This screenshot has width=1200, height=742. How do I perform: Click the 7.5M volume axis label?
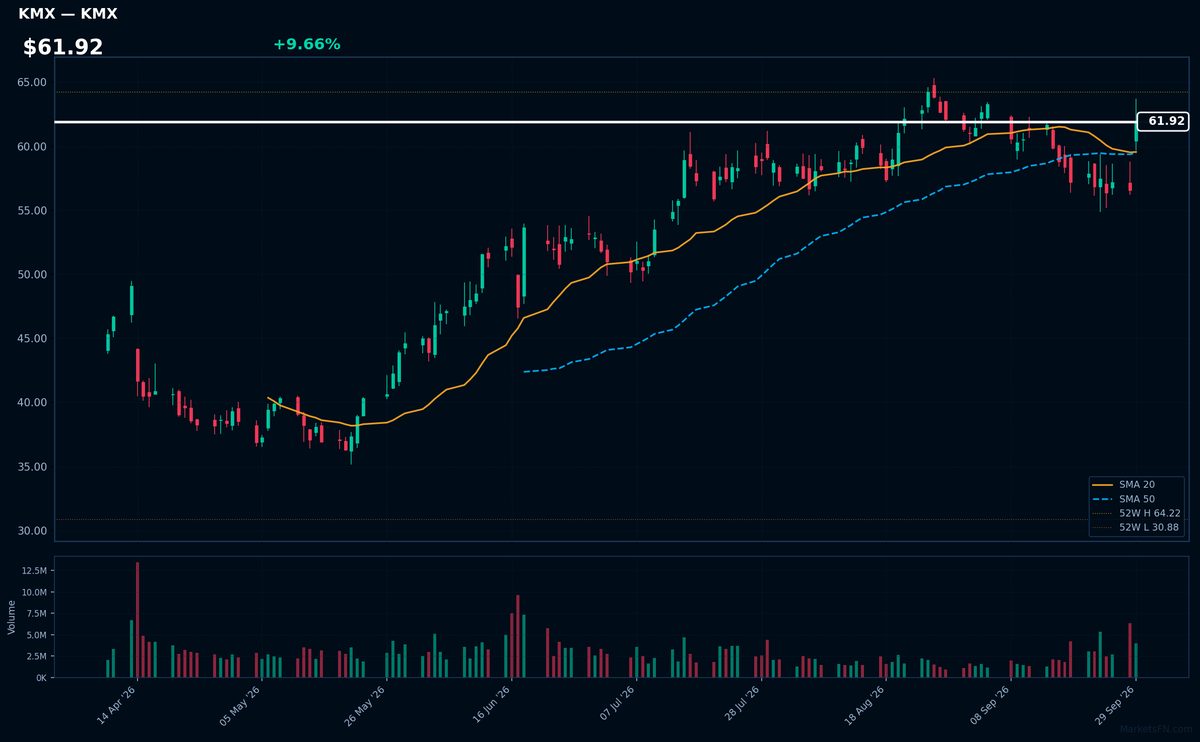[x=36, y=613]
